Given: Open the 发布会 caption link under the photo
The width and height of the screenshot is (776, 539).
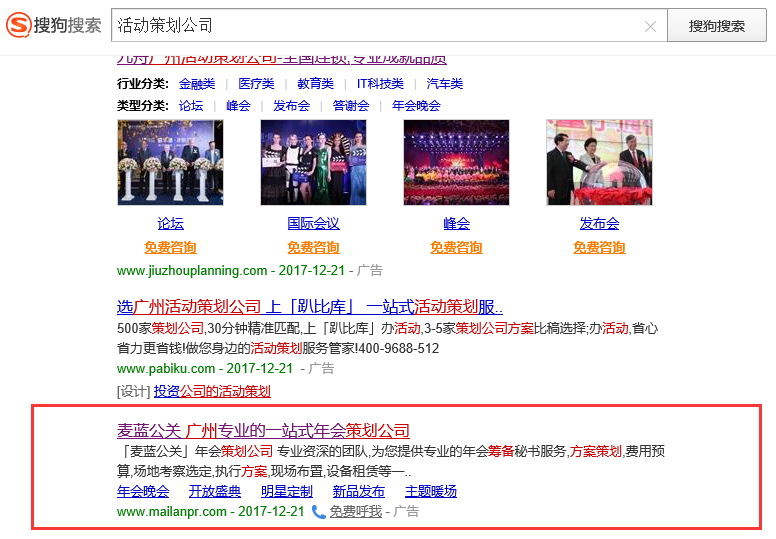Looking at the screenshot, I should [599, 223].
